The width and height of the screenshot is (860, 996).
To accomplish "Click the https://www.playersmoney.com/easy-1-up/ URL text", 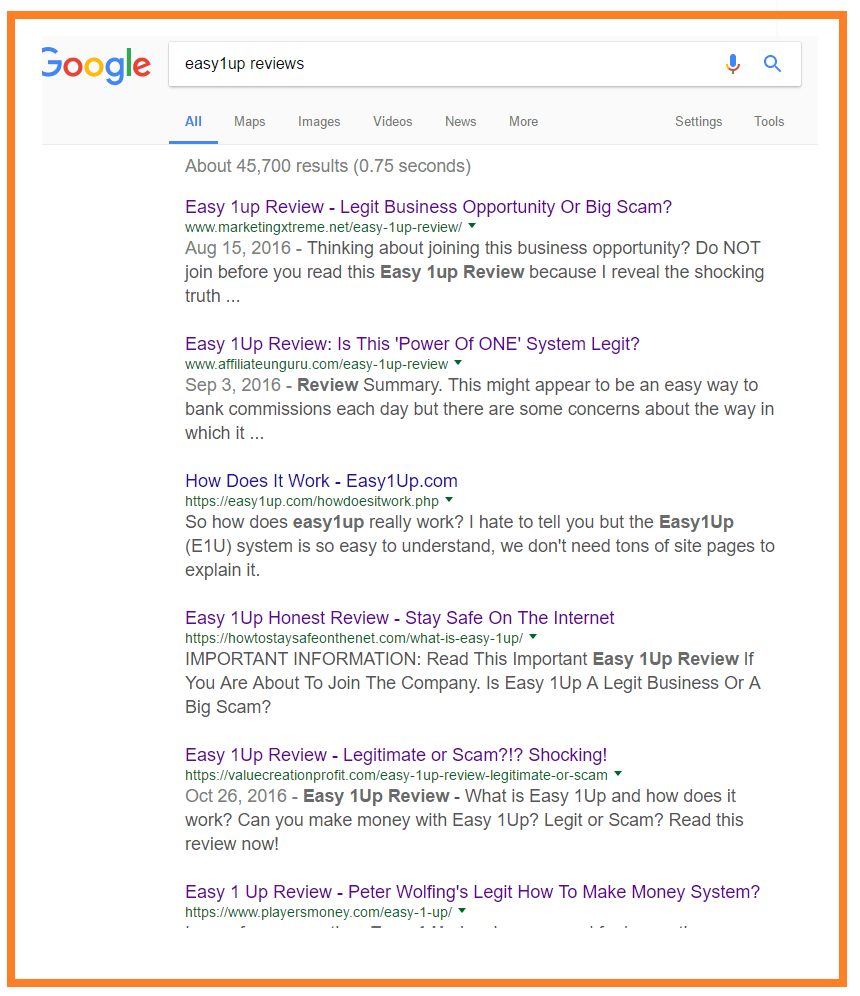I will [318, 912].
